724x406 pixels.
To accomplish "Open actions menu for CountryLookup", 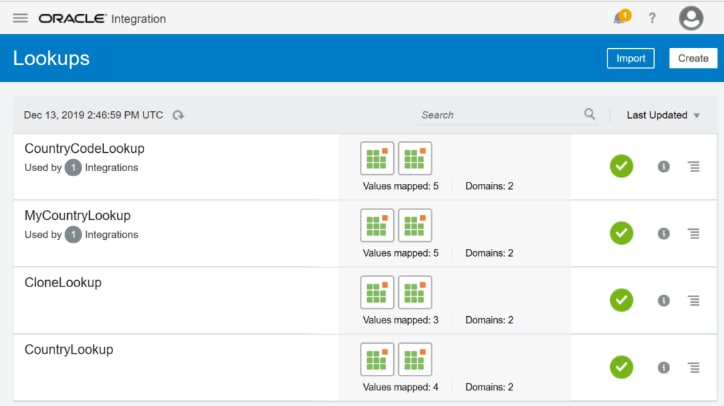I will point(694,367).
